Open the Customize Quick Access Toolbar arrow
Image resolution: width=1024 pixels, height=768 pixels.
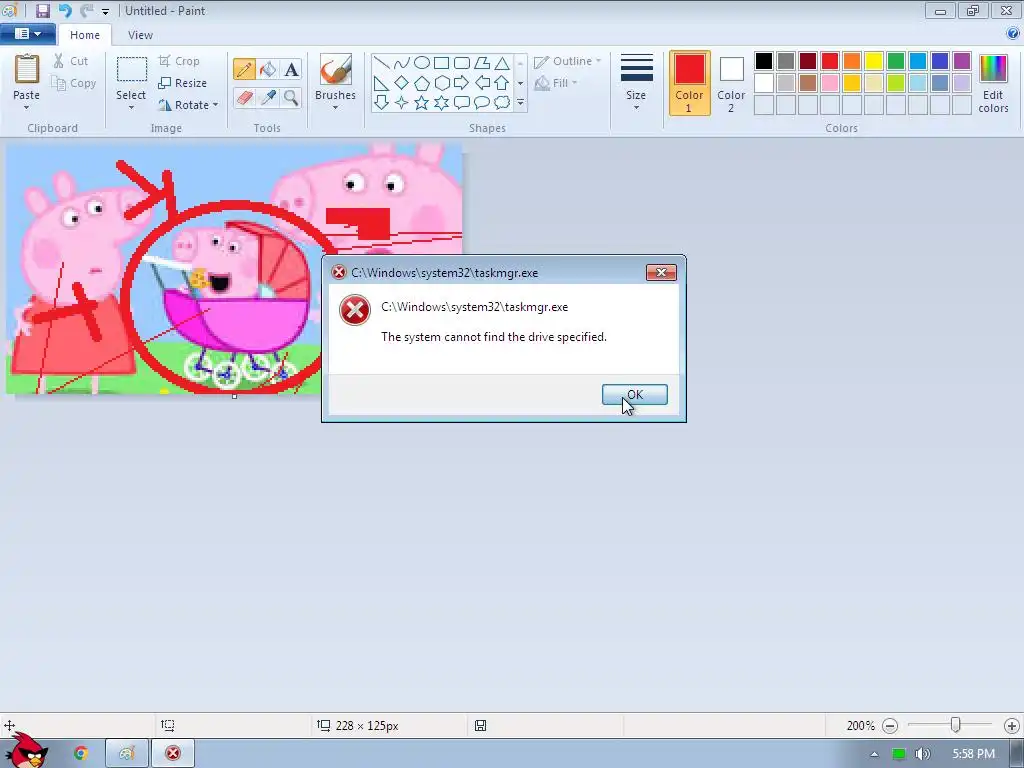click(105, 11)
